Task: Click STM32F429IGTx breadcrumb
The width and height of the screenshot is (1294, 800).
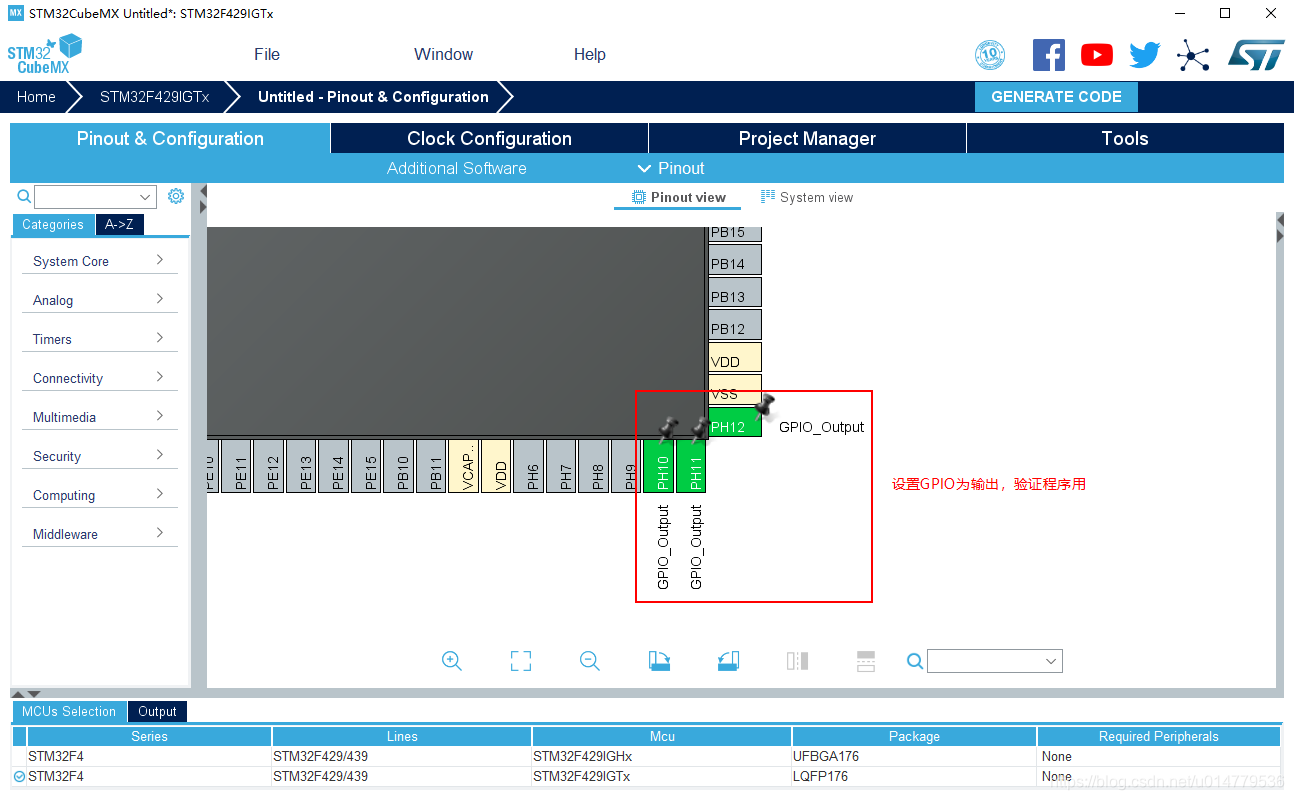Action: click(x=155, y=97)
